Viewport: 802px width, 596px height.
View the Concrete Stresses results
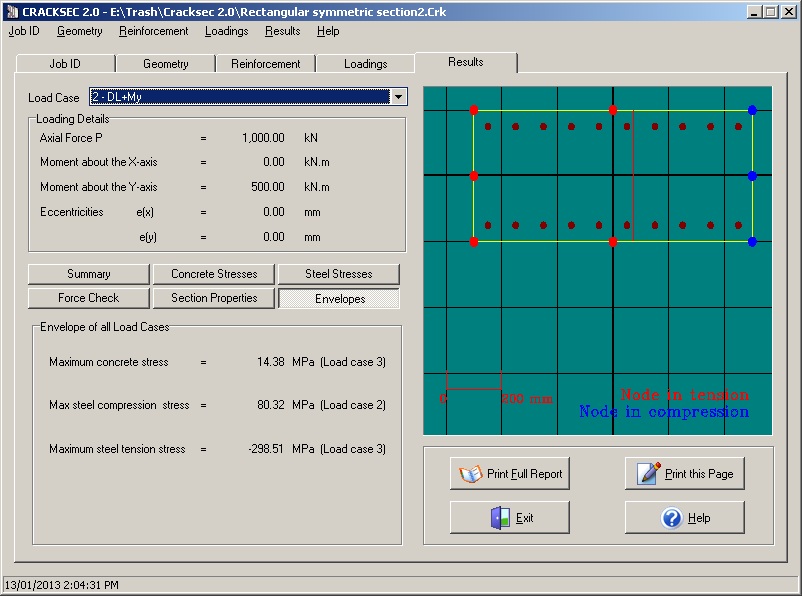pyautogui.click(x=214, y=274)
